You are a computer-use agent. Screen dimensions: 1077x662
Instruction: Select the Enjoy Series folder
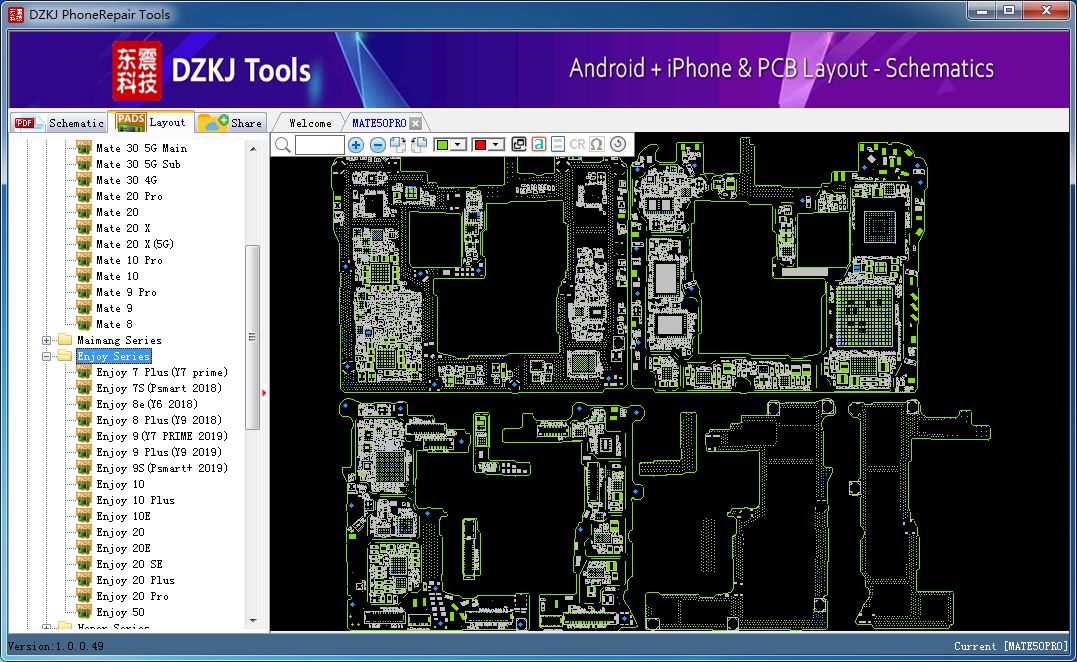[113, 356]
